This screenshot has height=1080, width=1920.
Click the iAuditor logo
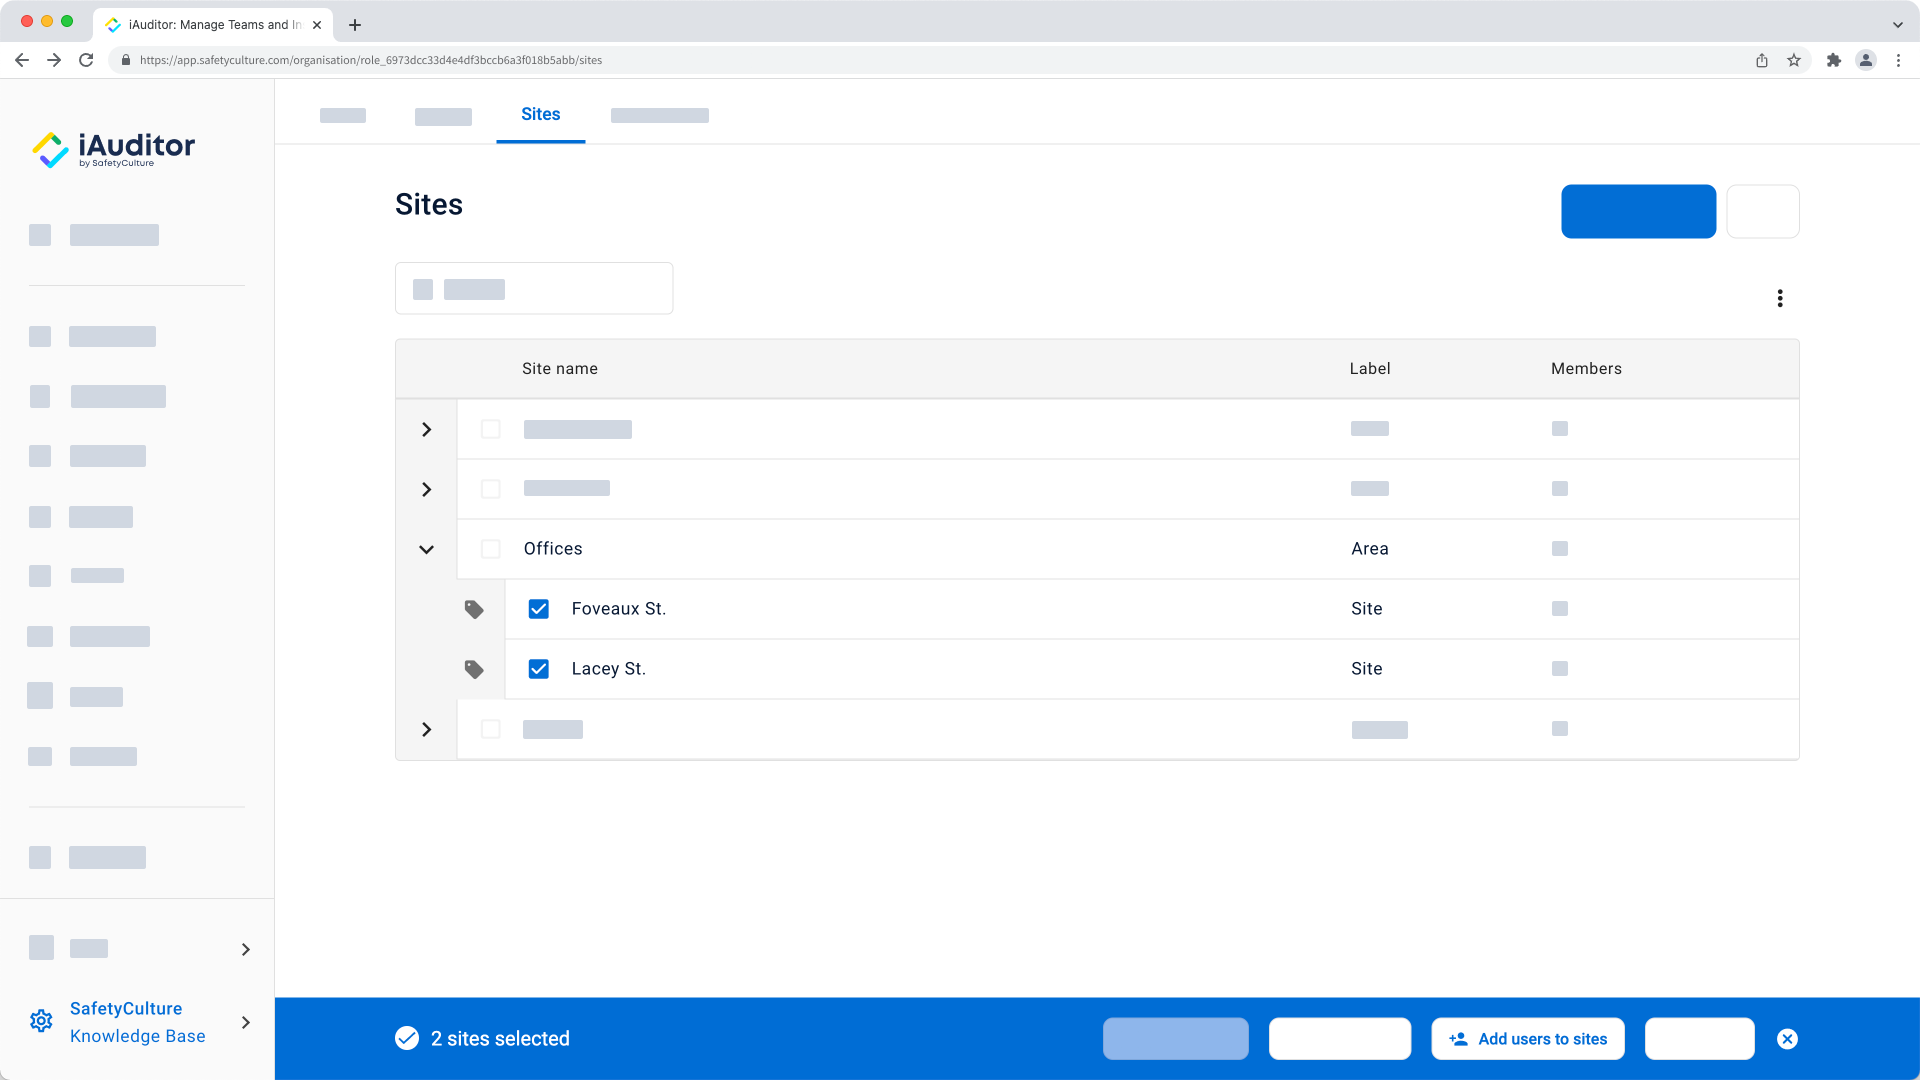113,149
